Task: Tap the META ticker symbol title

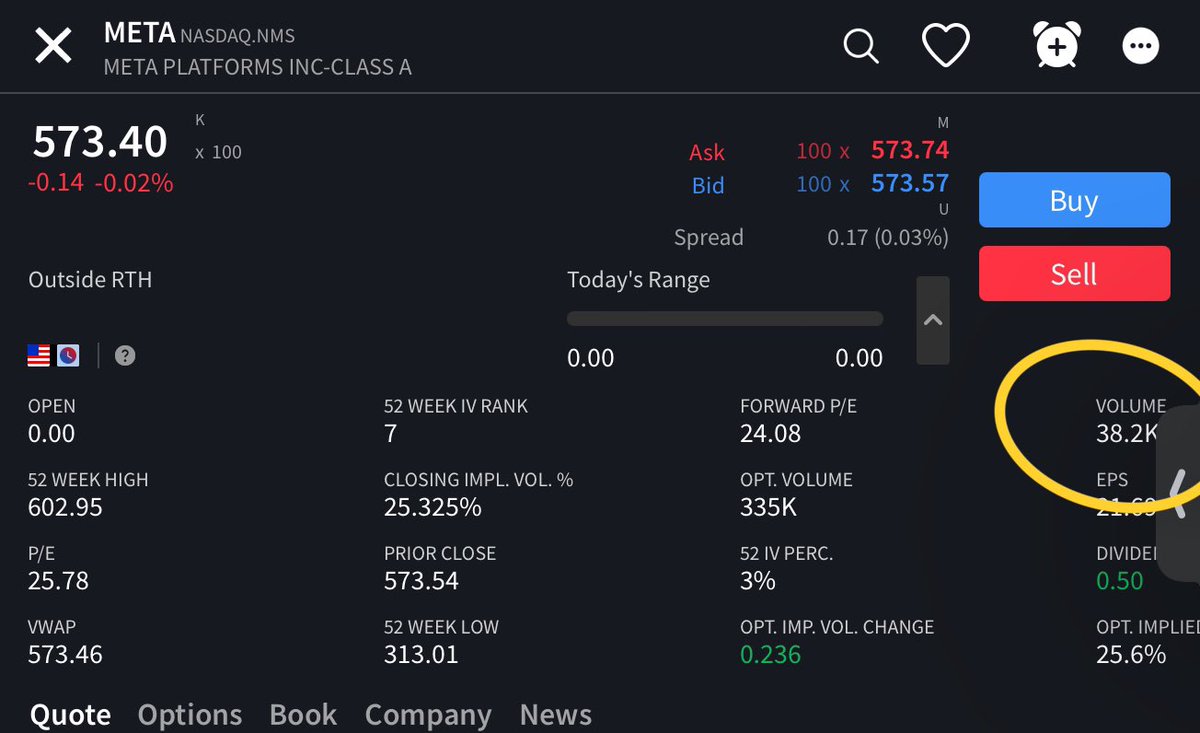Action: coord(138,33)
